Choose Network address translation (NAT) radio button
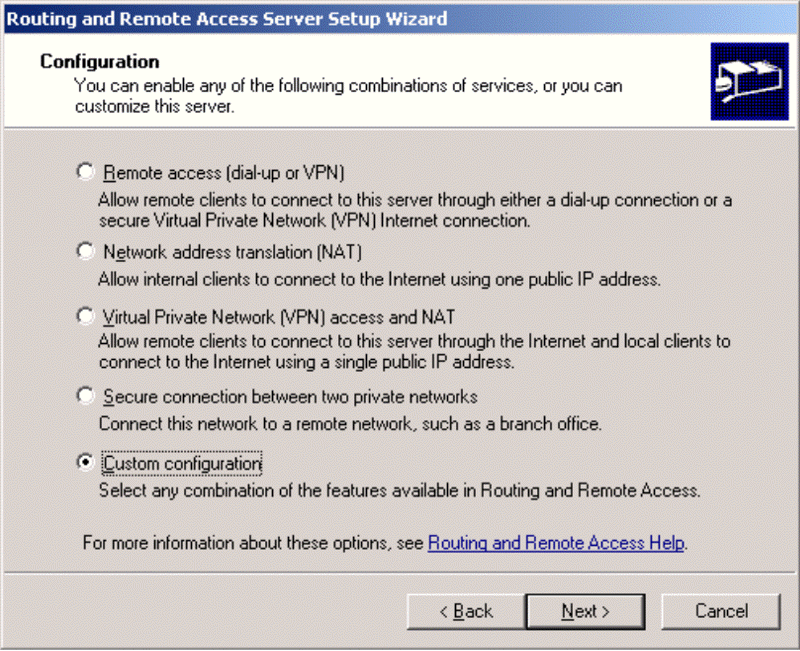800x651 pixels. coord(86,251)
